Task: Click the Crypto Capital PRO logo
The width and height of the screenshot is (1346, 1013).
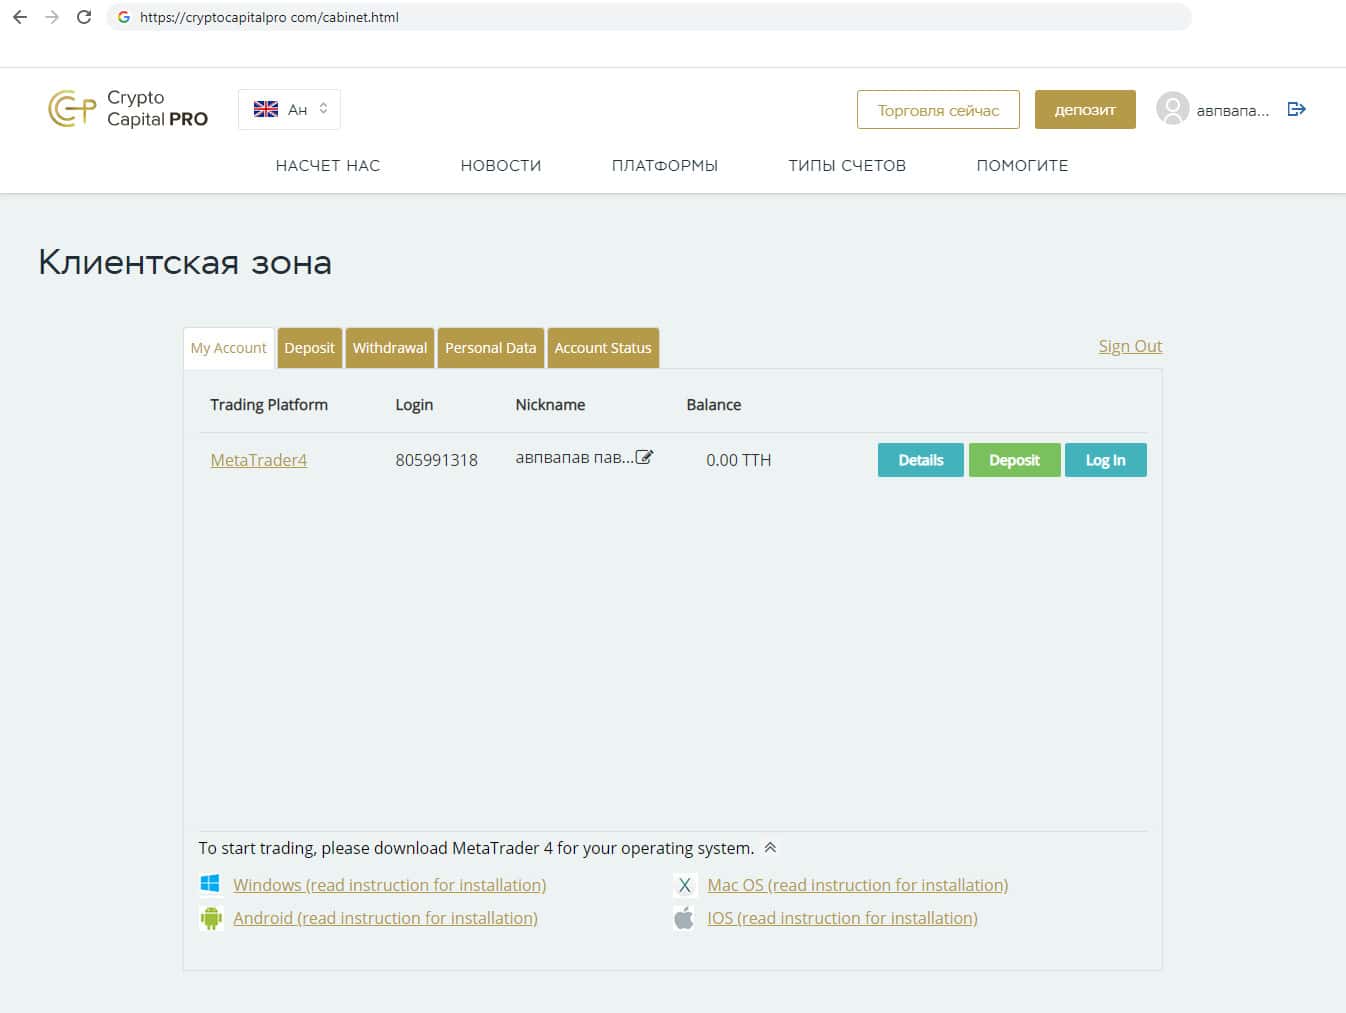Action: [128, 108]
